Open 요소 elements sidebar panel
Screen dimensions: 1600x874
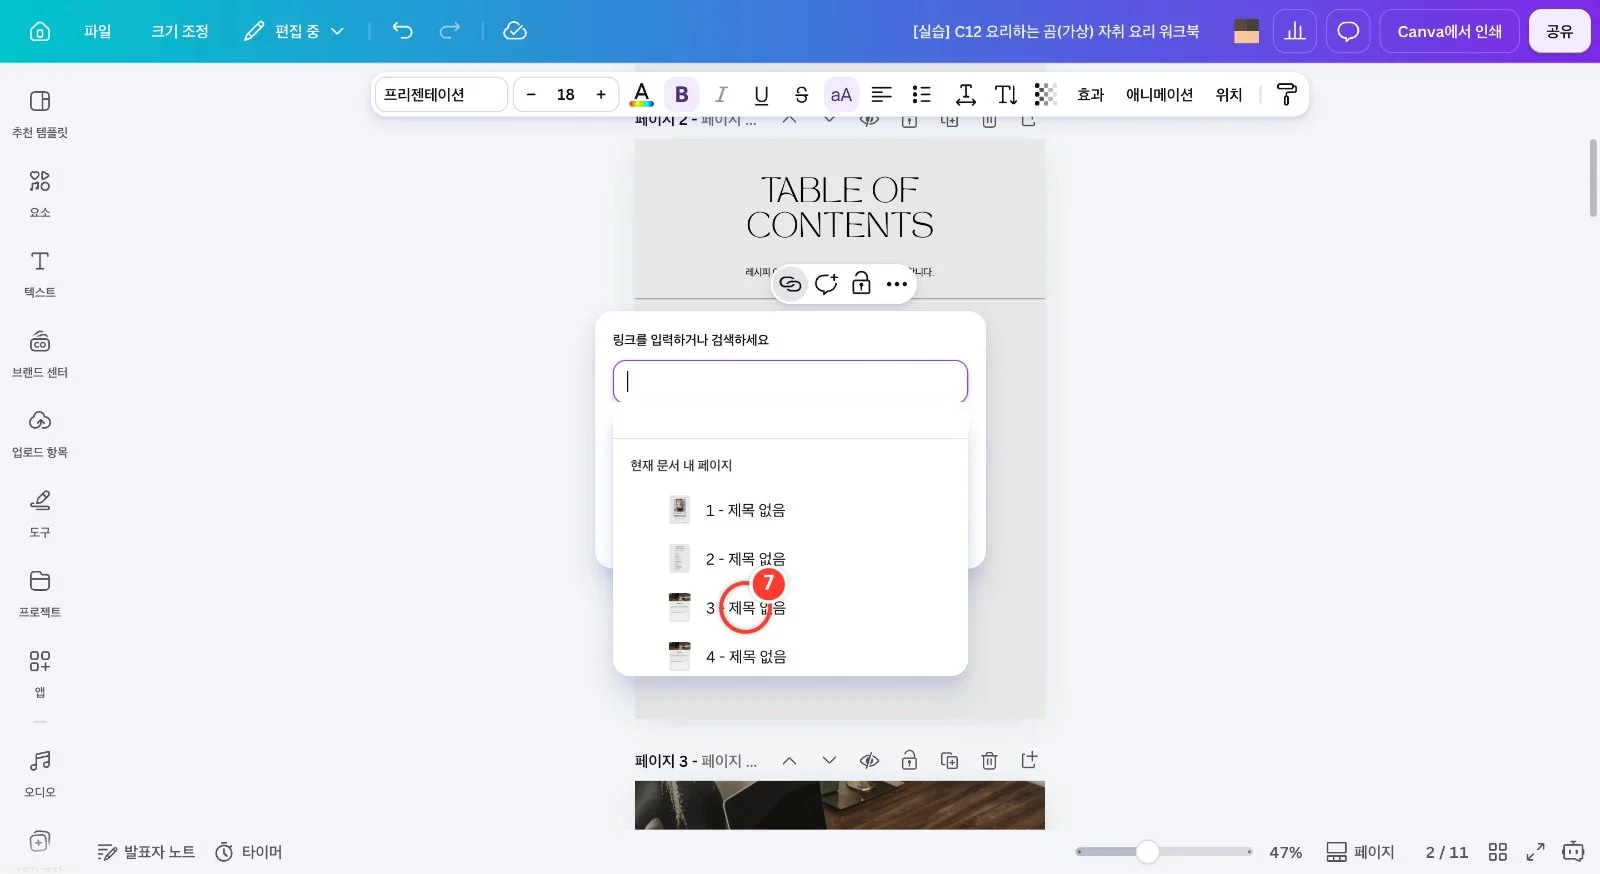pyautogui.click(x=40, y=193)
